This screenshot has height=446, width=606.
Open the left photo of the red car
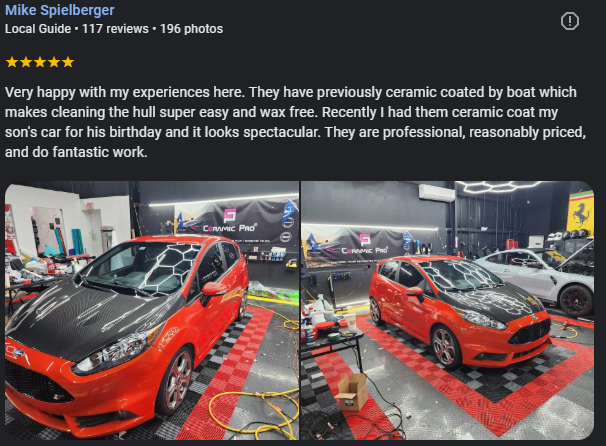[152, 310]
